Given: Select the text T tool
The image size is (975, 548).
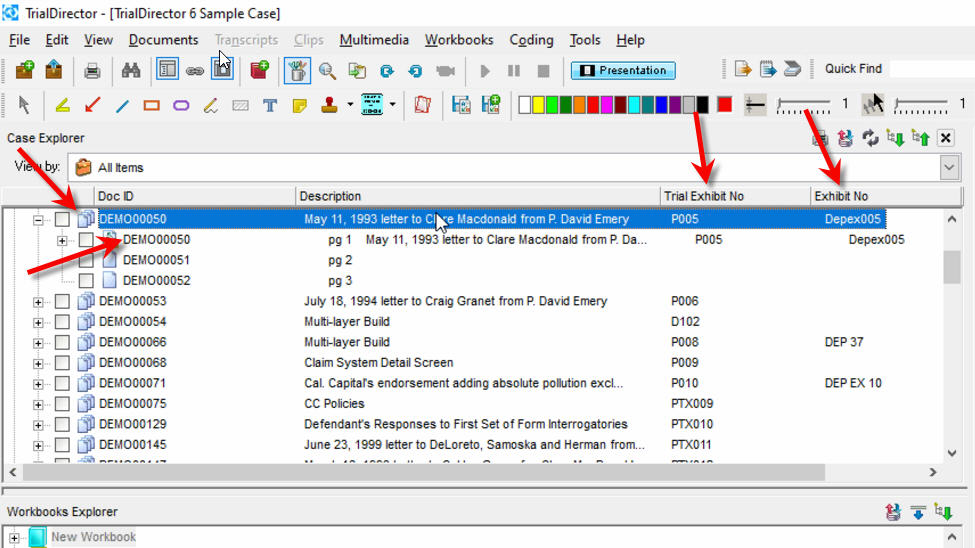Looking at the screenshot, I should point(270,106).
